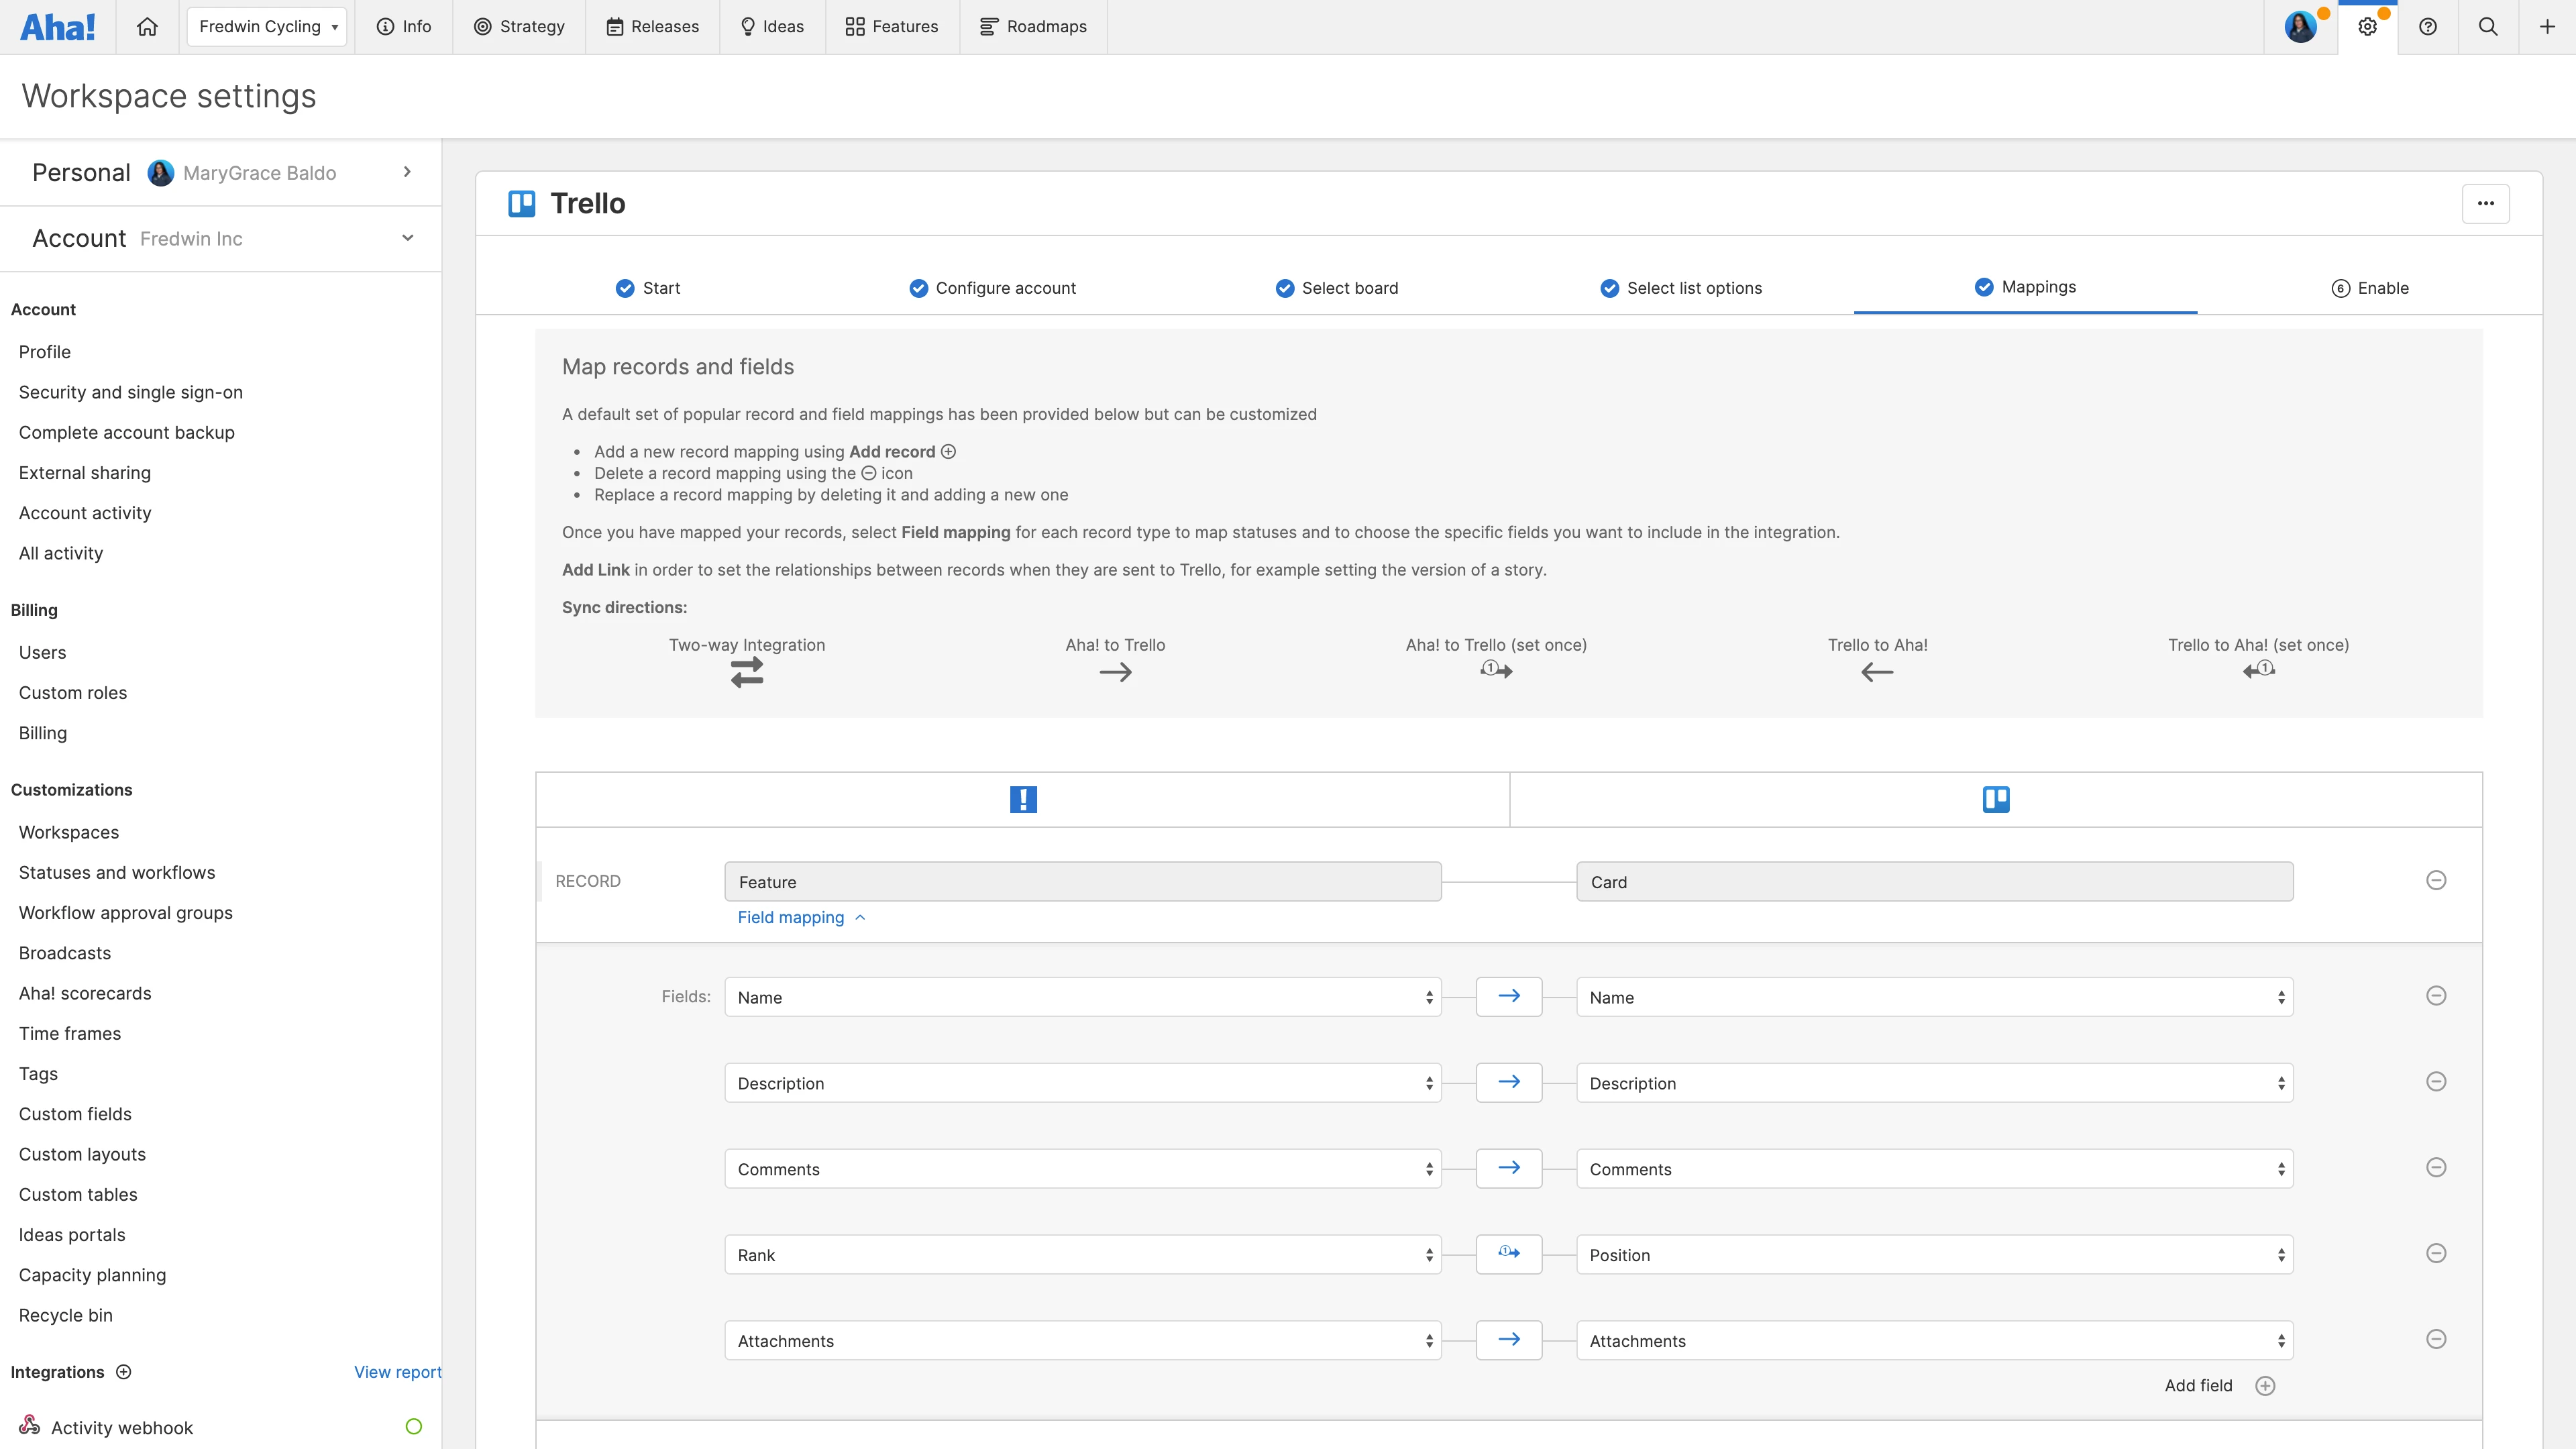Click the plus icon at top right
Image resolution: width=2576 pixels, height=1449 pixels.
pos(2546,27)
